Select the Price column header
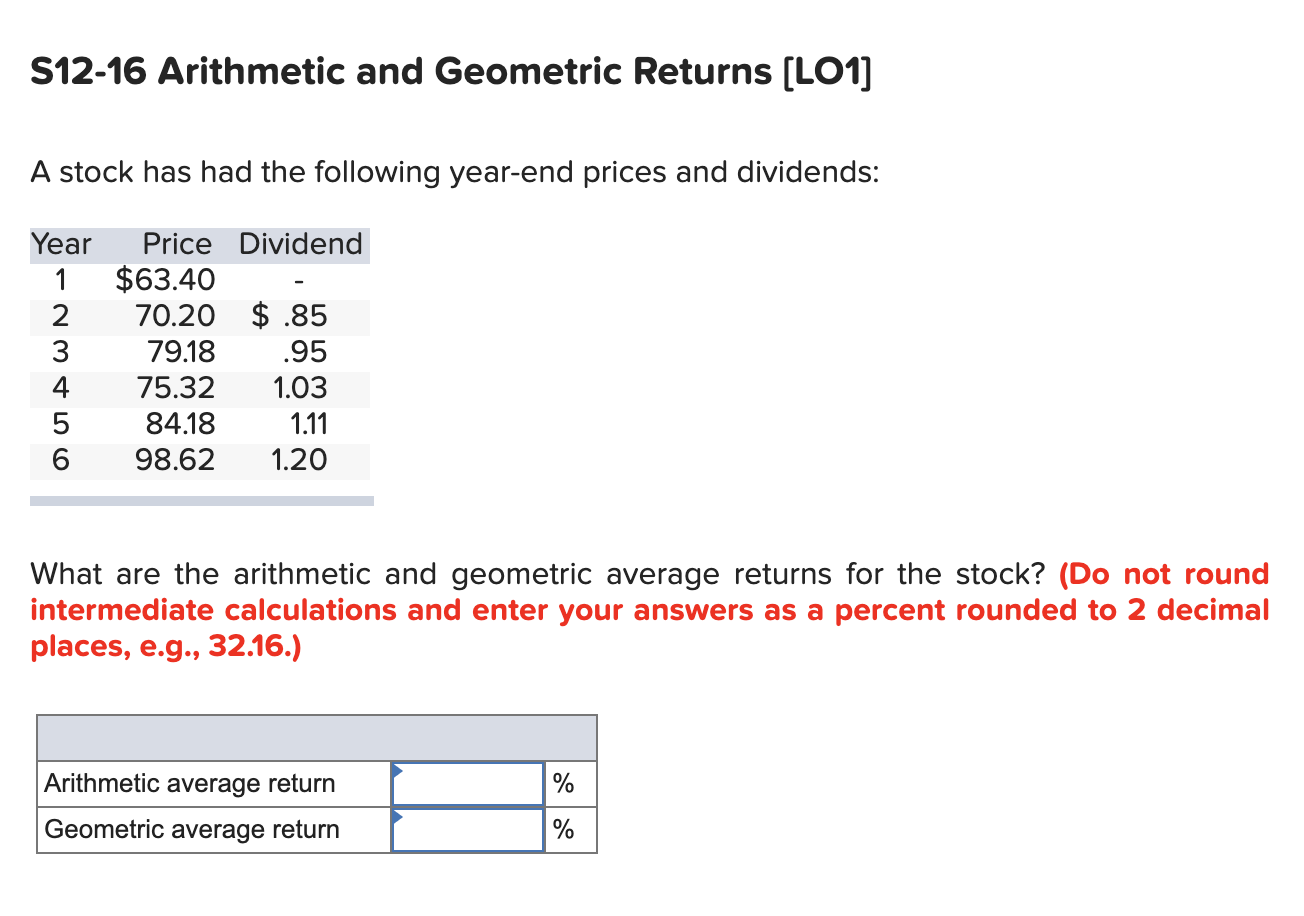This screenshot has height=916, width=1304. coord(177,244)
